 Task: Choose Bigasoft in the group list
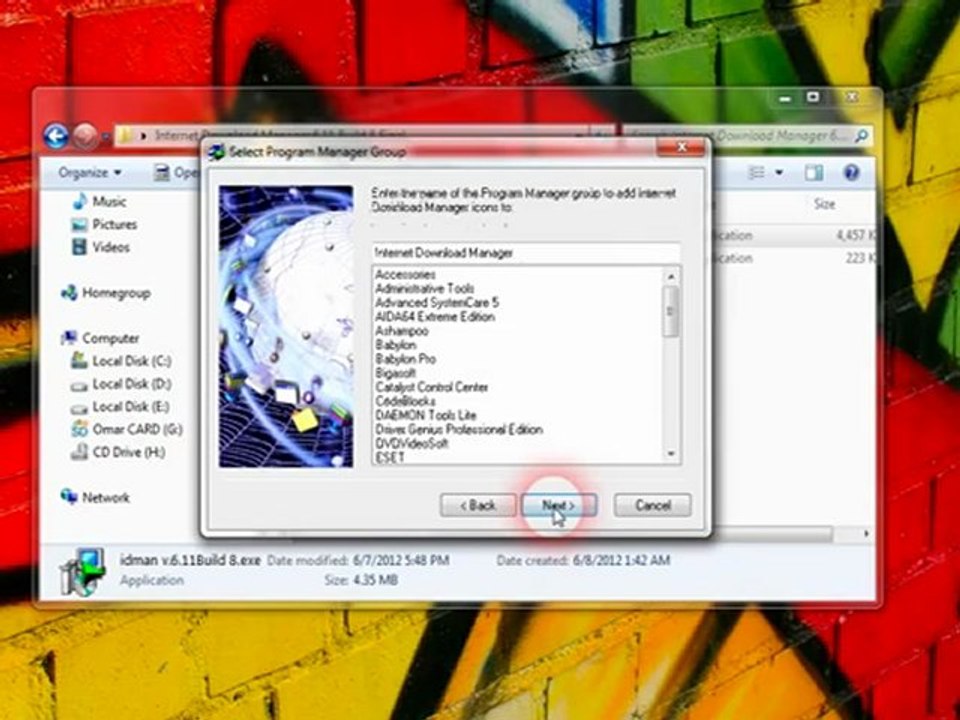[x=396, y=373]
